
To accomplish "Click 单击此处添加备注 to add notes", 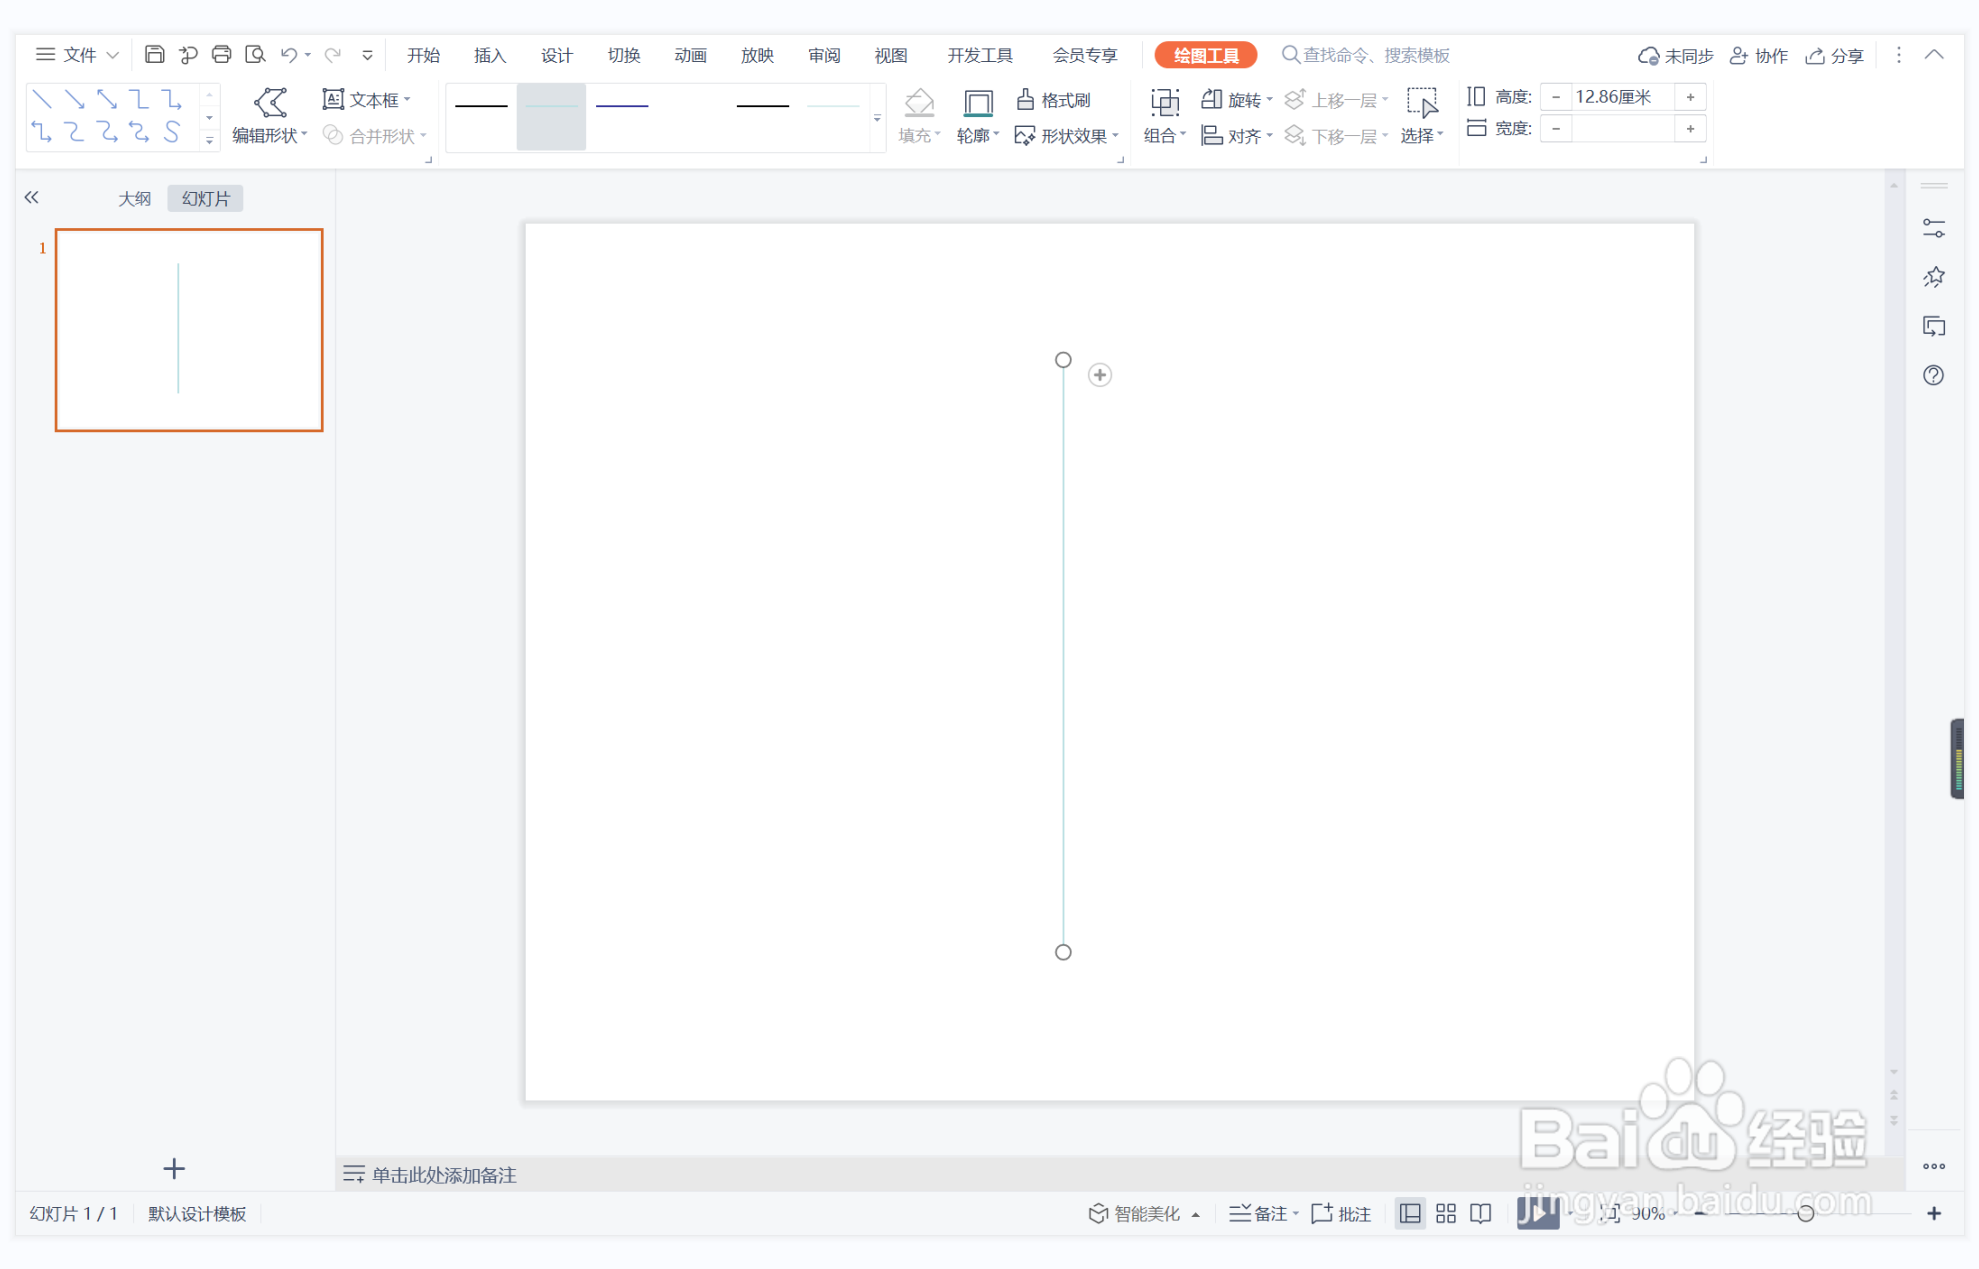I will click(x=443, y=1175).
